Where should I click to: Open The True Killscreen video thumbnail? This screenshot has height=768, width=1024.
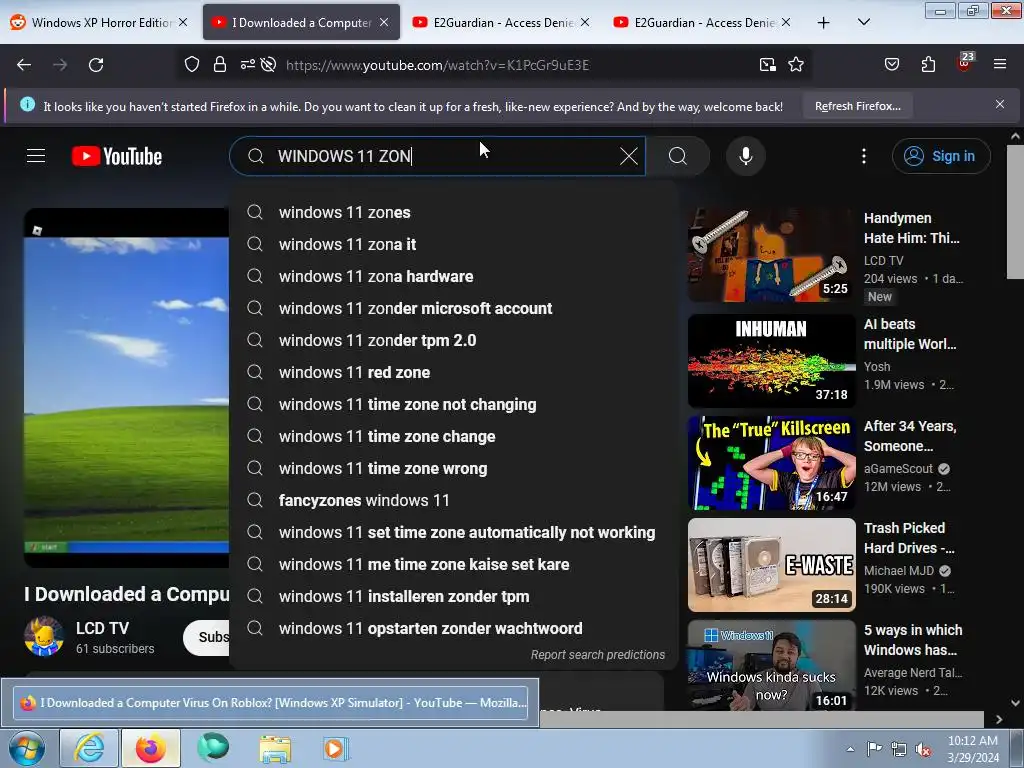[x=771, y=463]
